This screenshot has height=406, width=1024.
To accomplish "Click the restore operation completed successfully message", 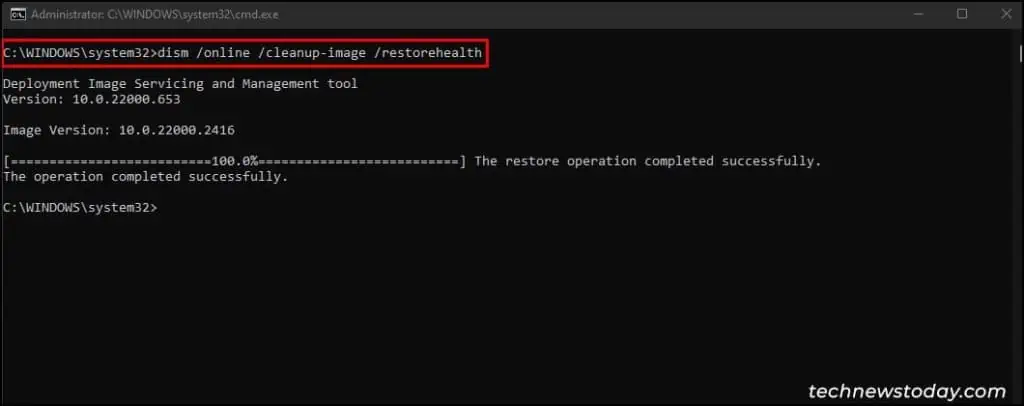I will pyautogui.click(x=647, y=161).
